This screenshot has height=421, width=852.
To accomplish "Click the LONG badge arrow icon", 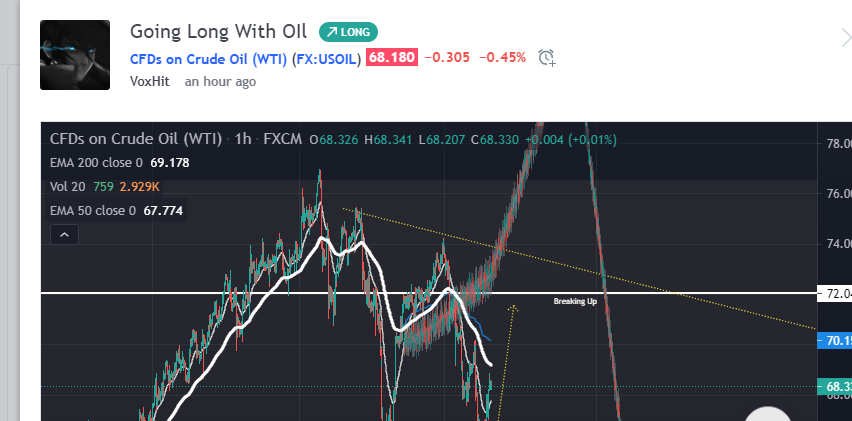I will click(x=330, y=32).
